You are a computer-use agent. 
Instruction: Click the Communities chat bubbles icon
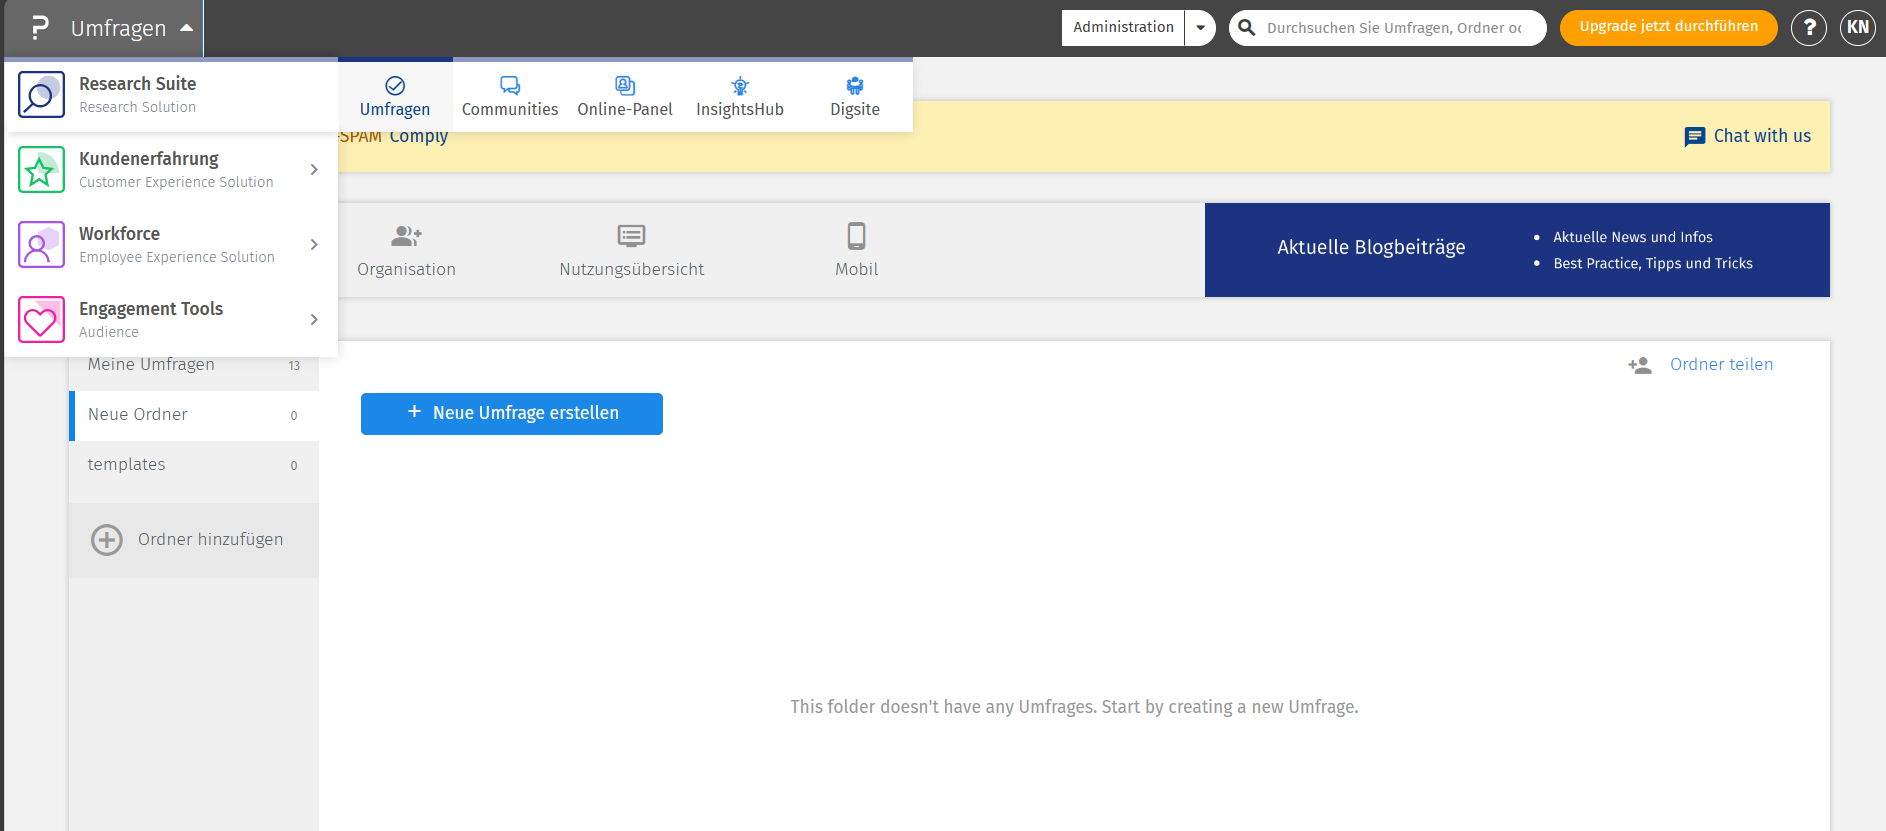510,86
